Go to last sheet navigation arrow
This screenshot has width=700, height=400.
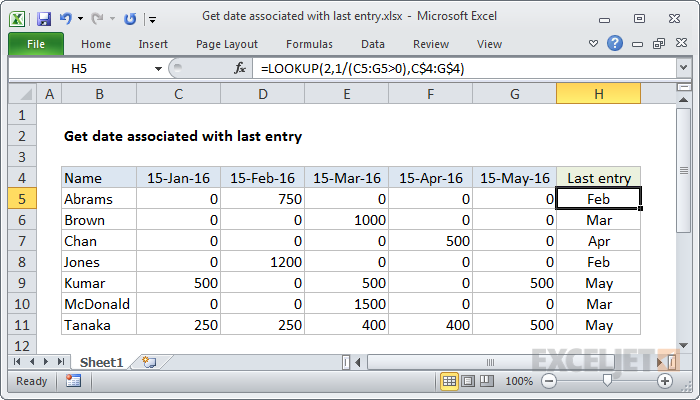[x=61, y=362]
